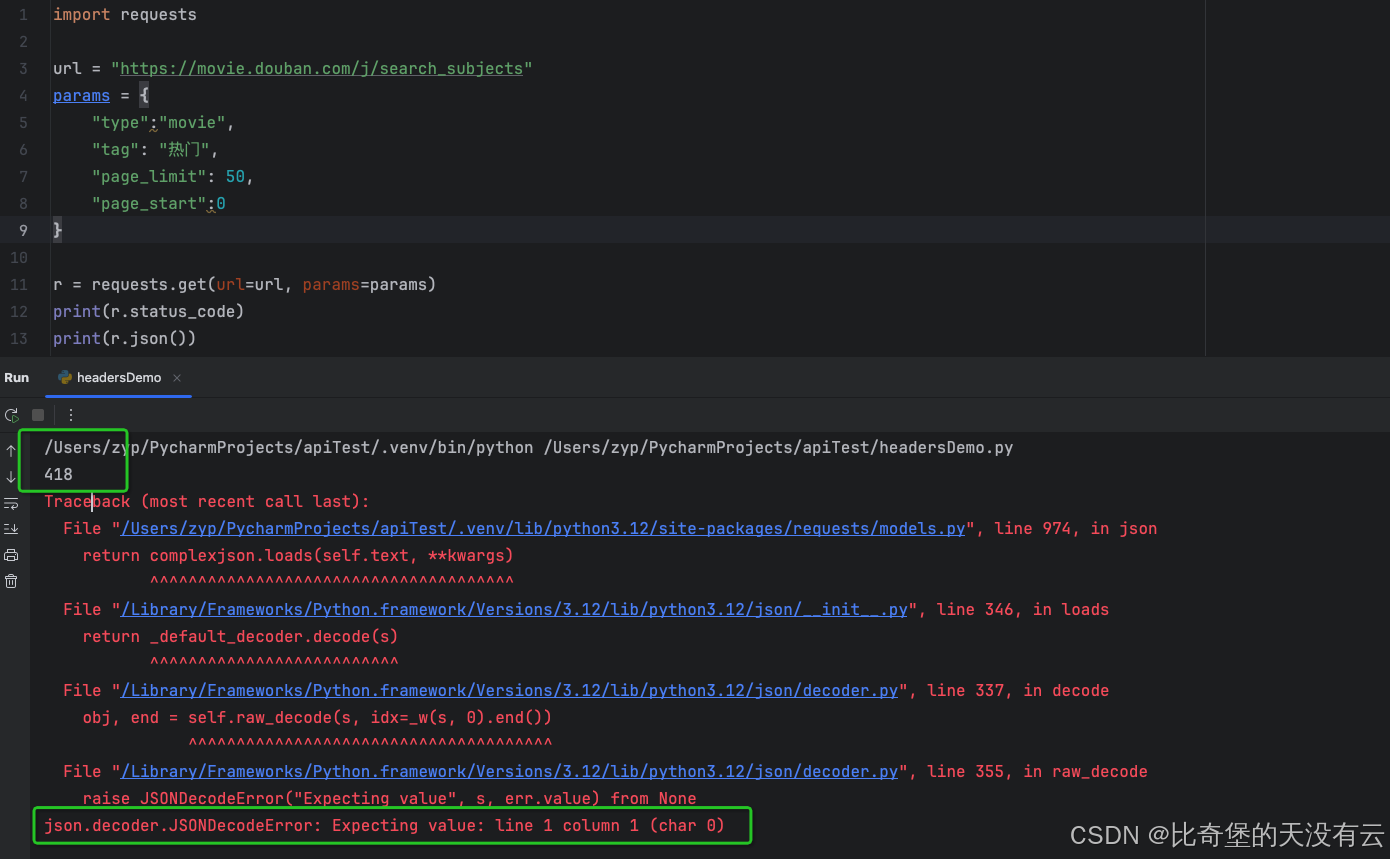Click the 'params' variable name on line 4
1390x859 pixels.
81,96
